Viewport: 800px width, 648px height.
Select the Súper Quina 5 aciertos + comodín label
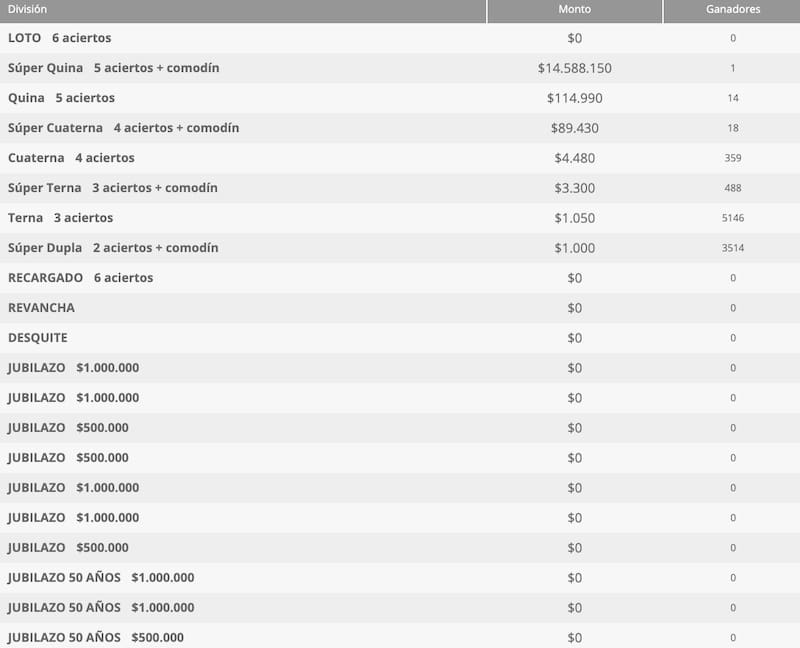click(x=113, y=68)
